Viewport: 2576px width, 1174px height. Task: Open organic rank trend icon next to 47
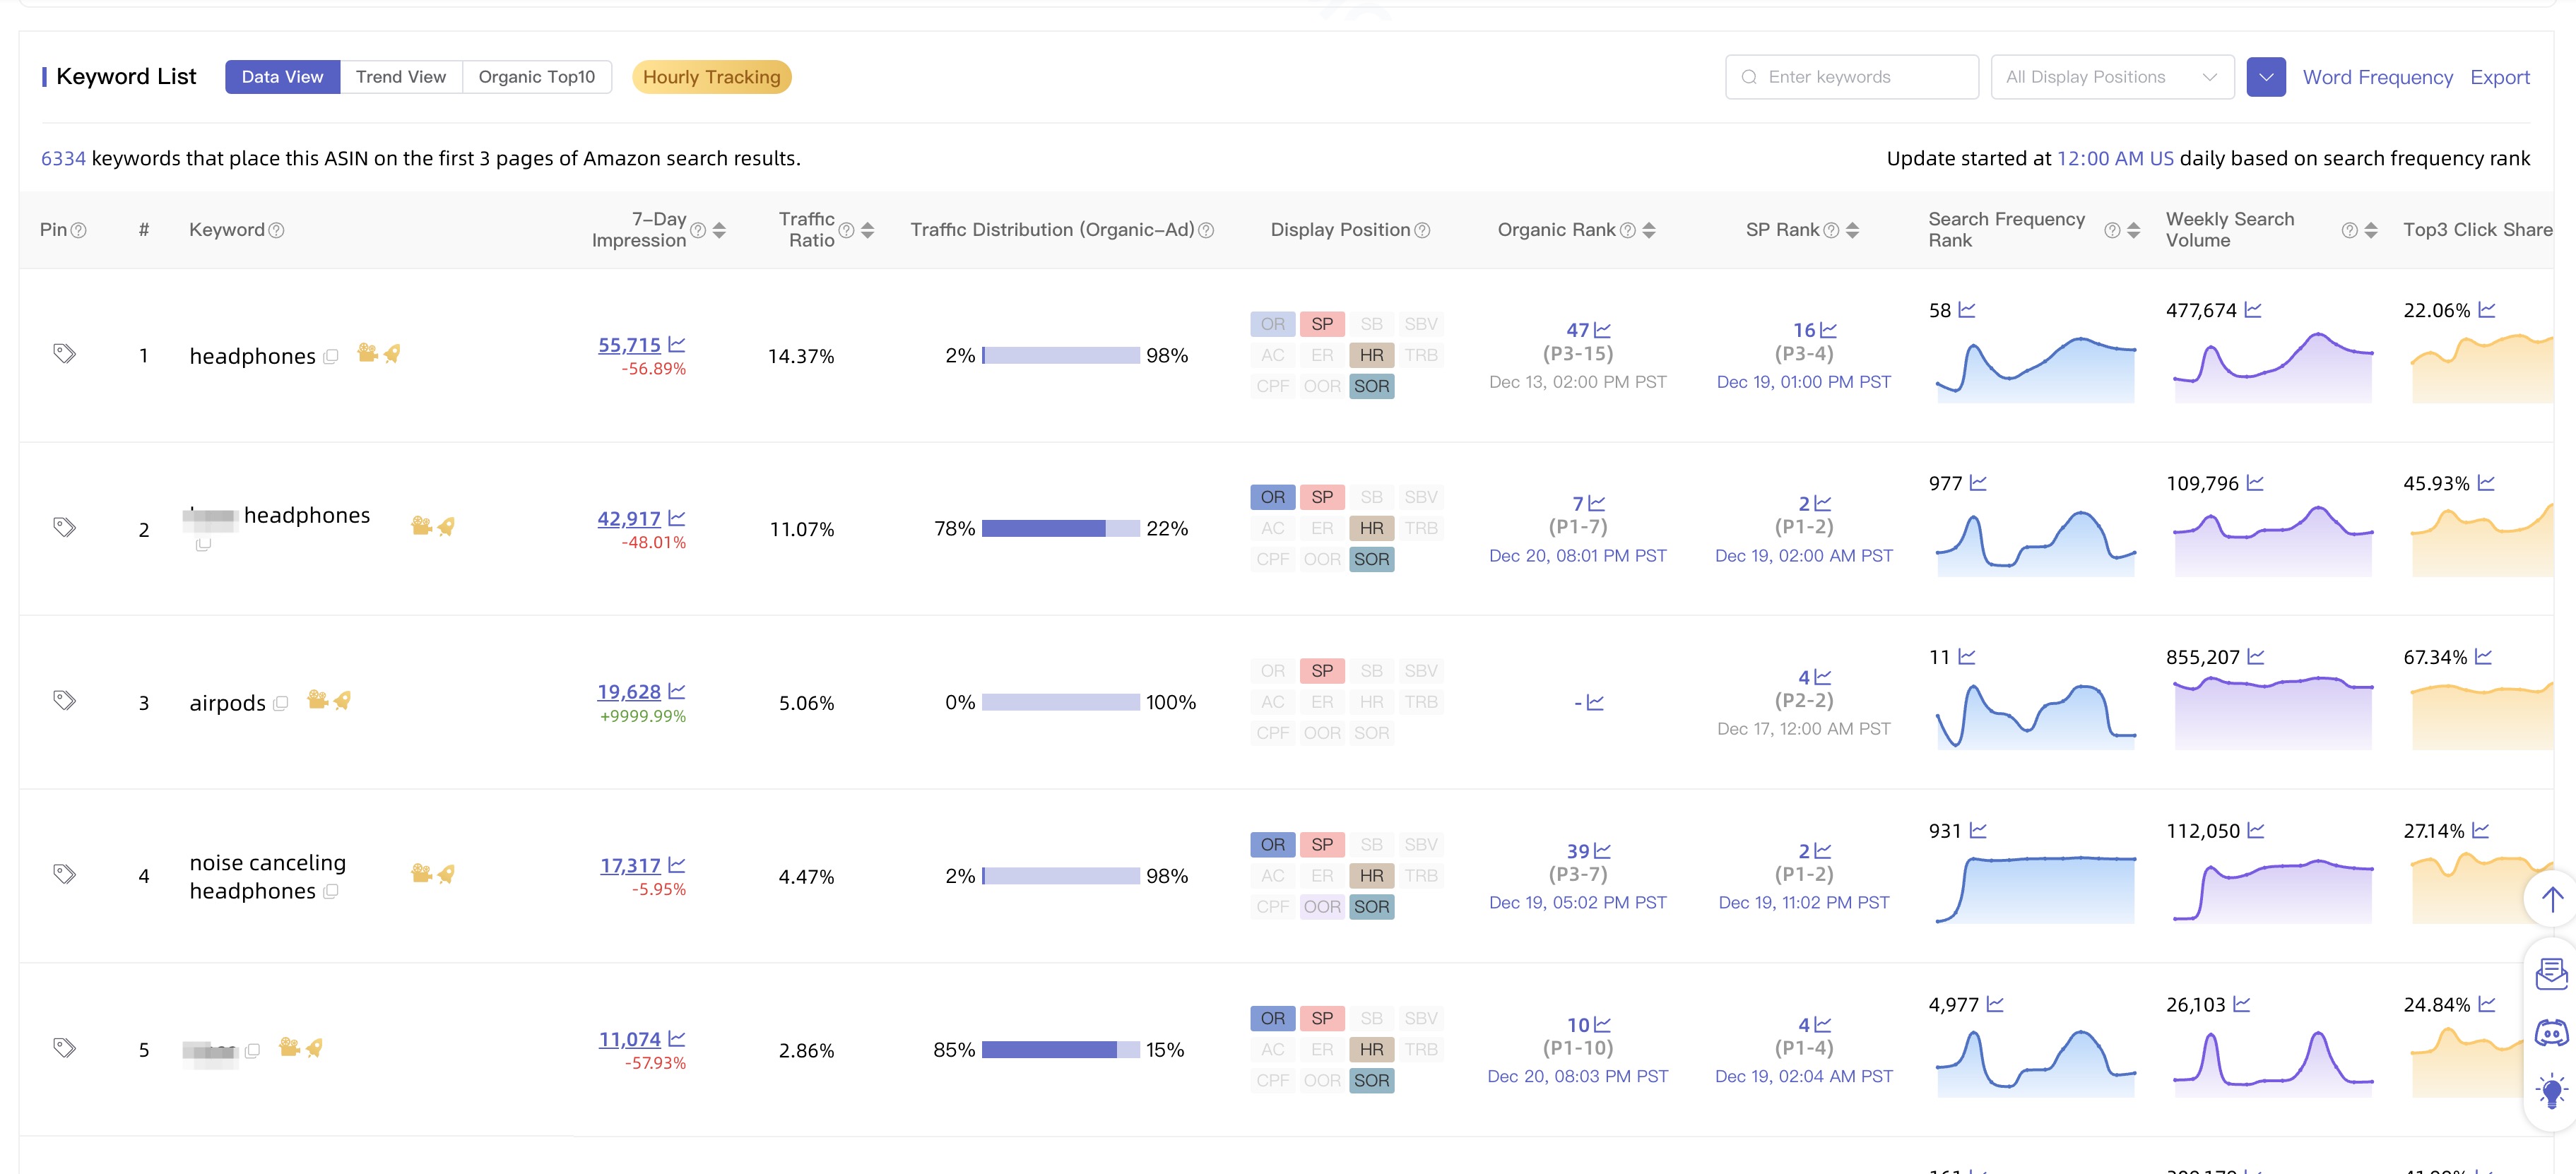coord(1603,330)
